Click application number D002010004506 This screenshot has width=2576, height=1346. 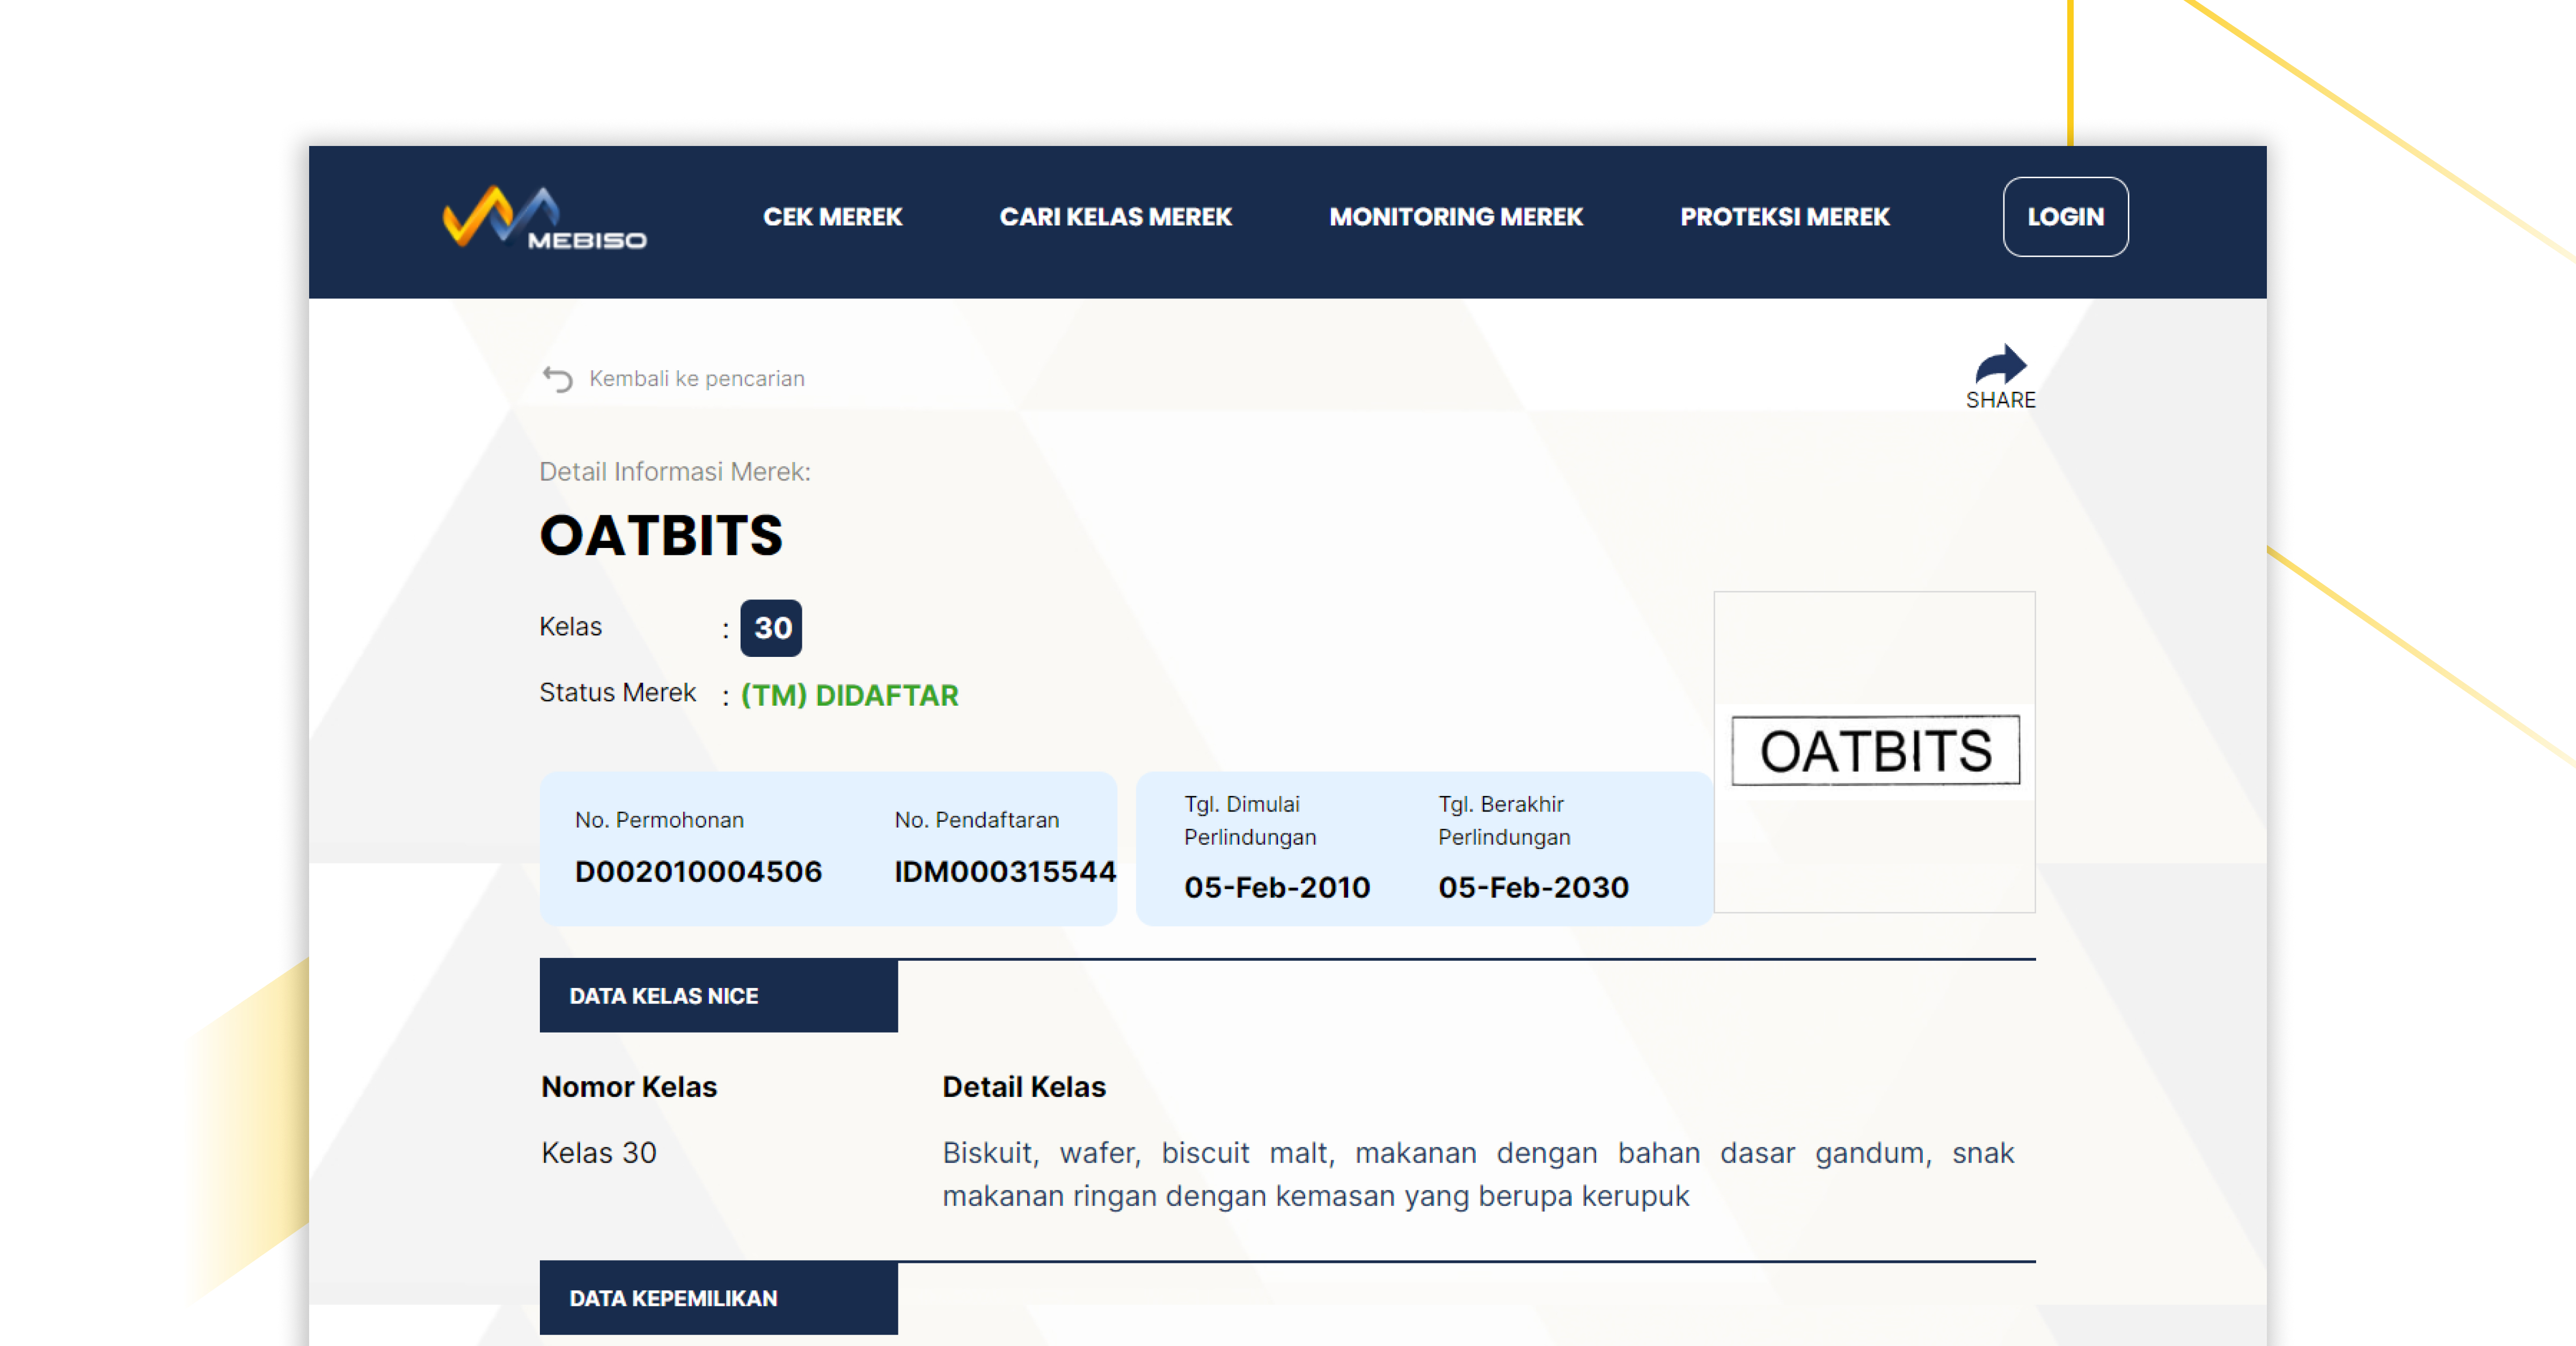coord(698,871)
